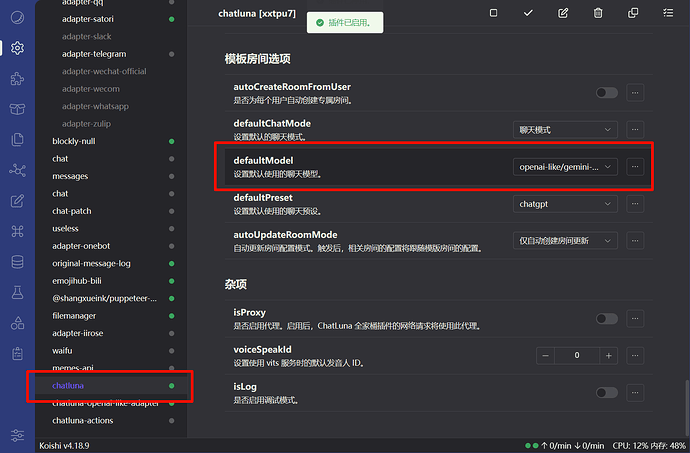This screenshot has width=690, height=453.
Task: Click the duplicate config copy icon
Action: coord(633,13)
